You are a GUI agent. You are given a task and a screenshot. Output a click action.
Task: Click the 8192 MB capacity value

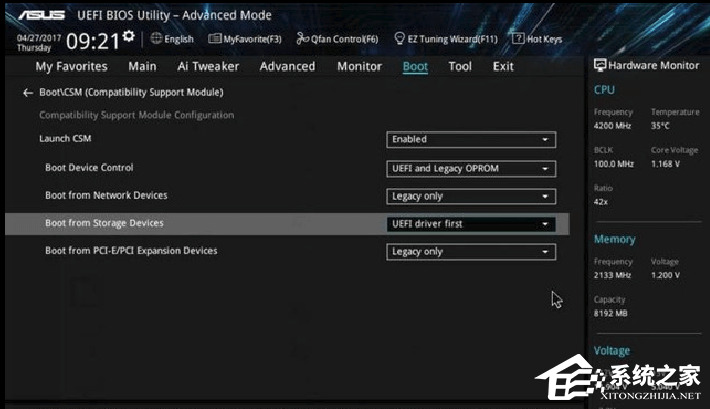pos(610,313)
